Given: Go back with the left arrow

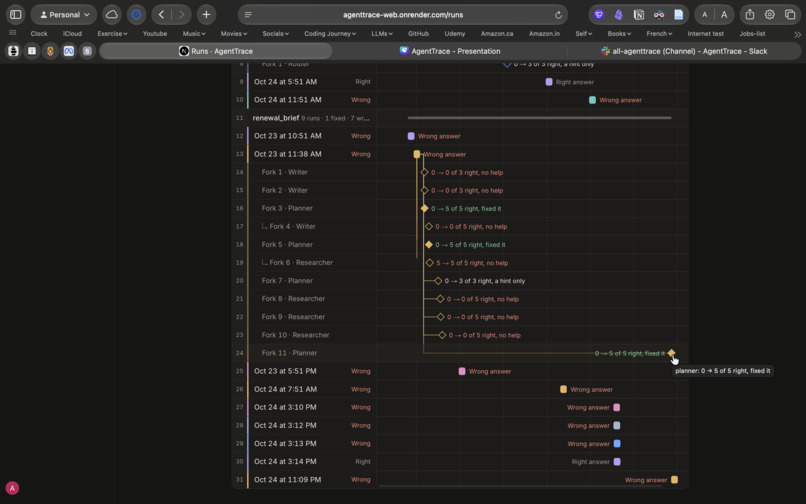Looking at the screenshot, I should coord(161,14).
